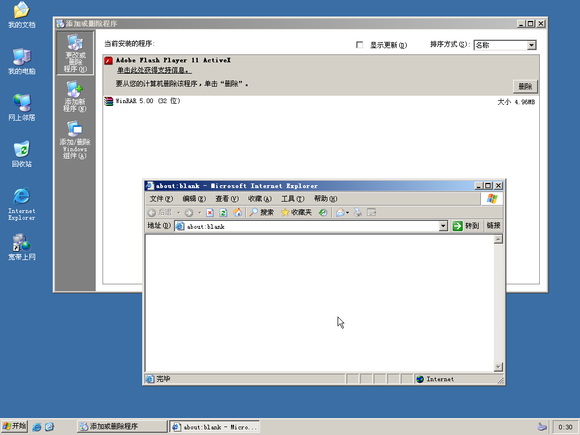Select broadband connection (宽带上网) desktop shortcut
Image resolution: width=580 pixels, height=435 pixels.
coord(22,247)
